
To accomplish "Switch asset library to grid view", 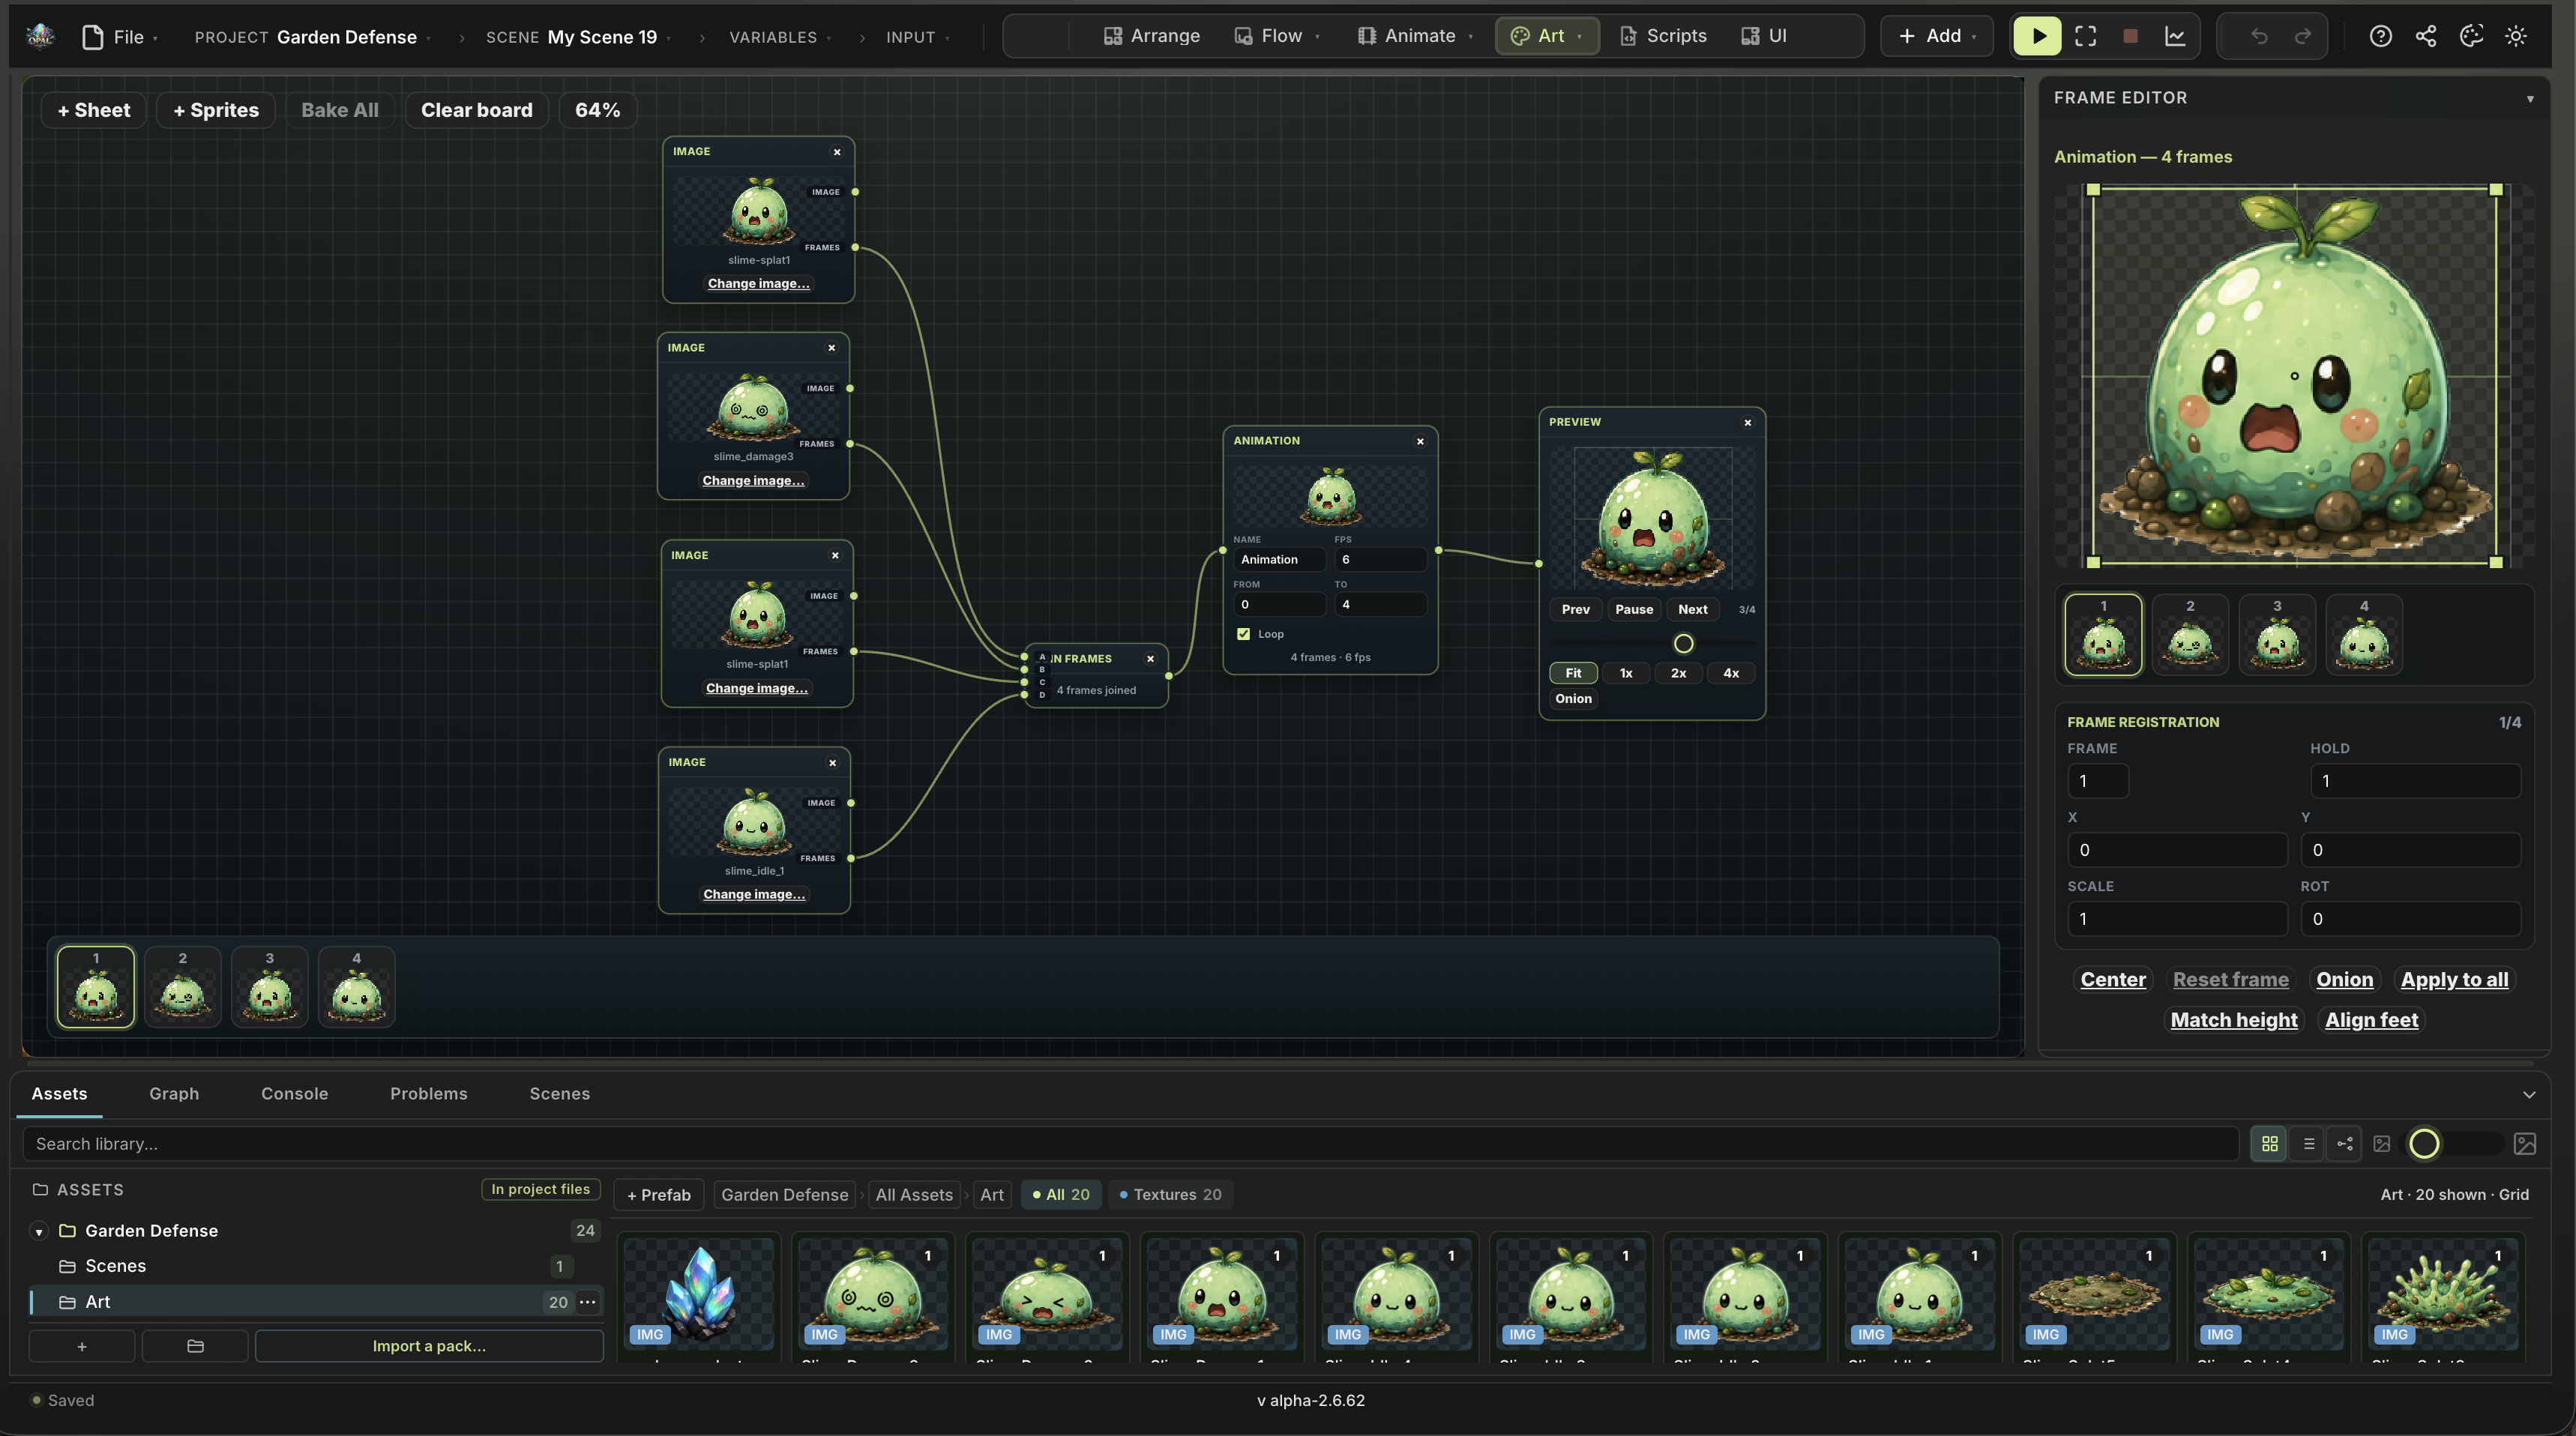I will coord(2269,1144).
